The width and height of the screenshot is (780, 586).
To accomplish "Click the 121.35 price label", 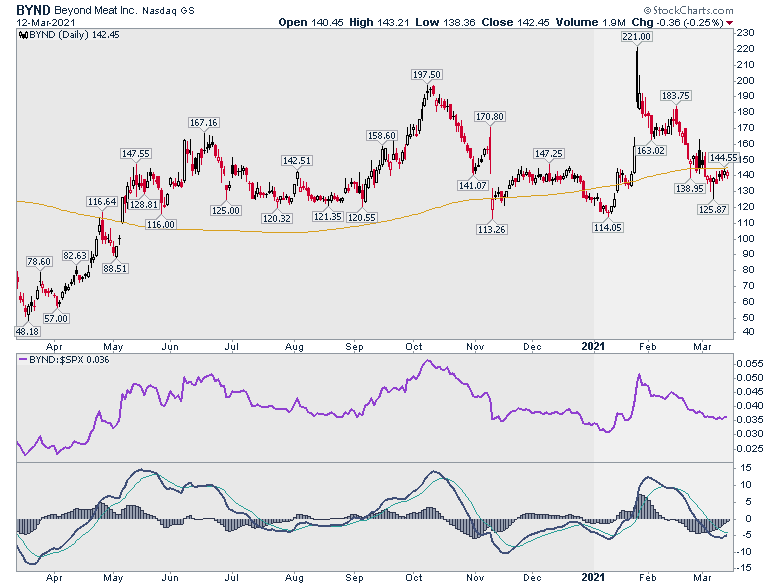I will 327,216.
